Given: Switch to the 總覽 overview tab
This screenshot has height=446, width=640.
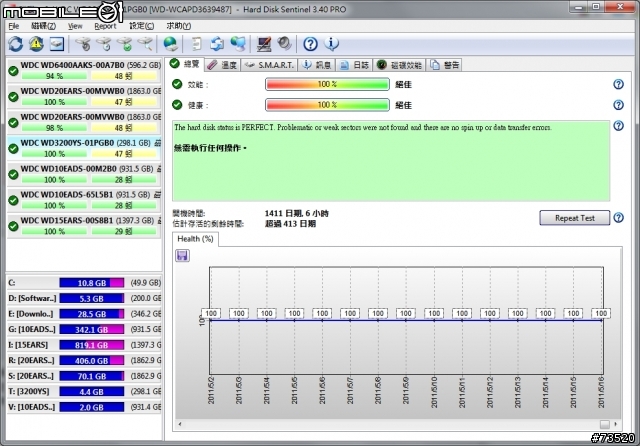Looking at the screenshot, I should (184, 64).
